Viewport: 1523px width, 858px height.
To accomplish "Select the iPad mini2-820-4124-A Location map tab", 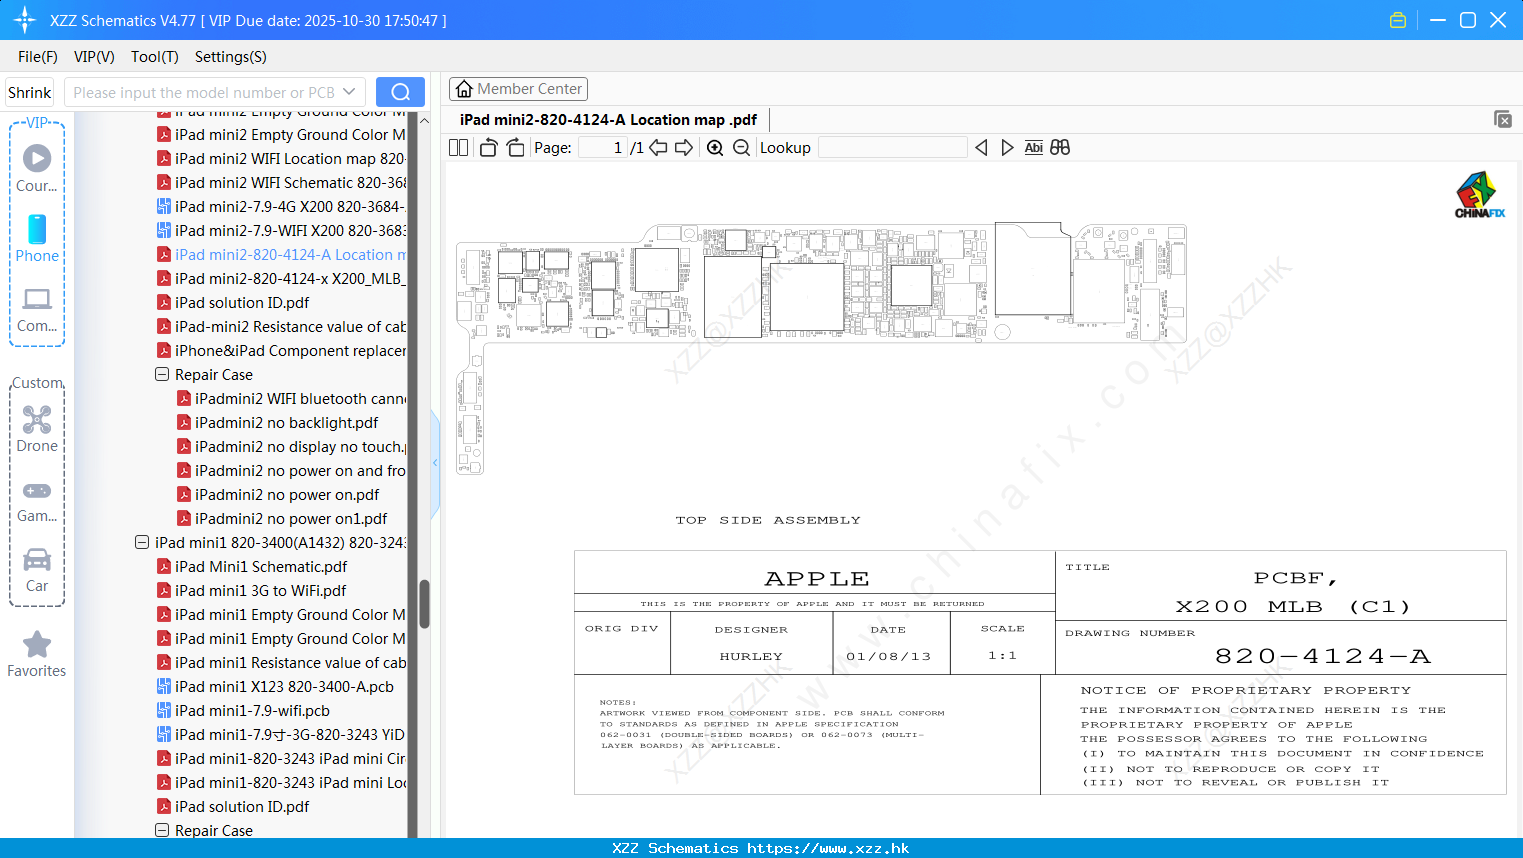I will [x=608, y=120].
